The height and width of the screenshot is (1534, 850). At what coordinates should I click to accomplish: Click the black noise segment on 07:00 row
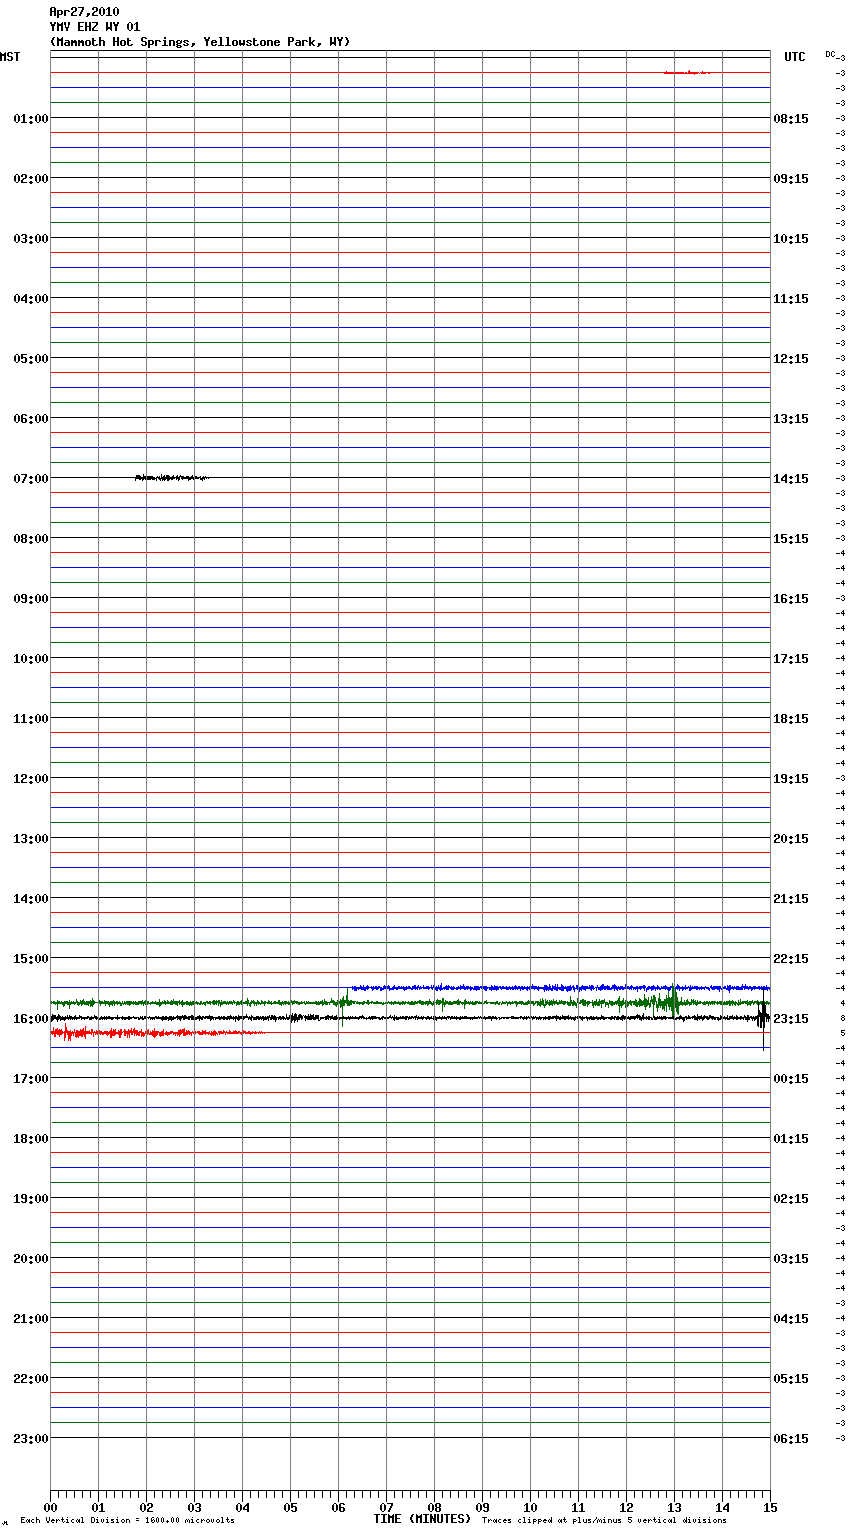(172, 478)
